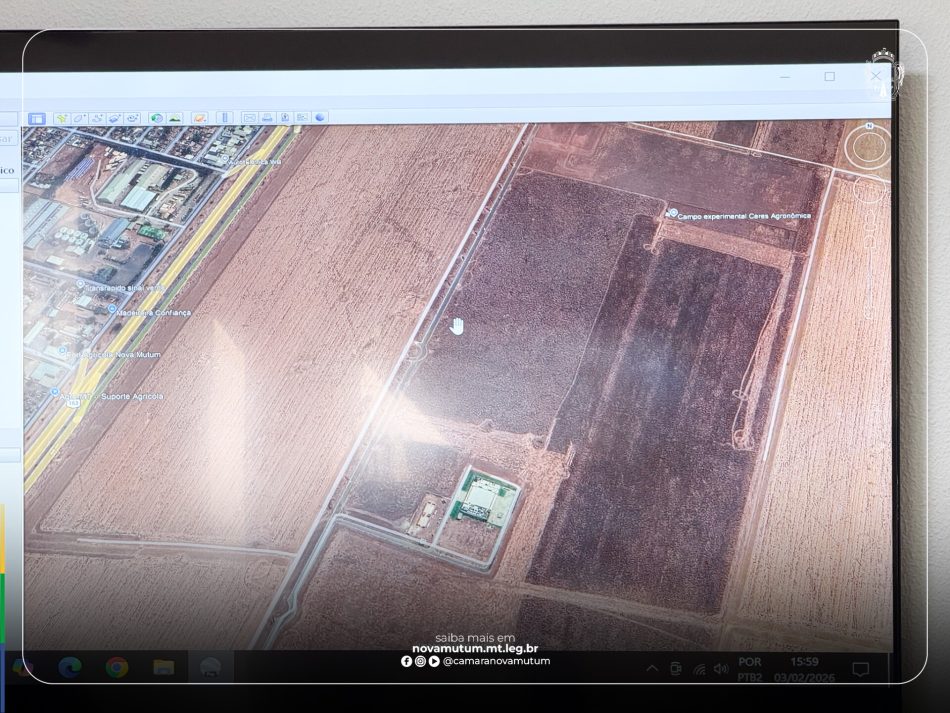Click the Record a Tour icon
The width and height of the screenshot is (950, 713).
coord(132,118)
